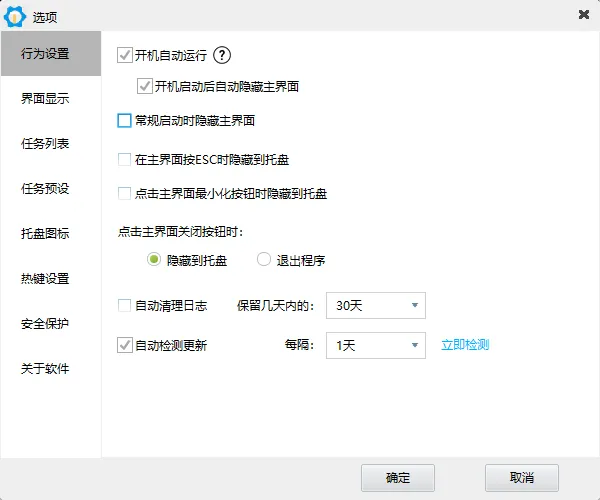The height and width of the screenshot is (500, 600).
Task: Switch to the 行为设置 tab
Action: coord(51,54)
